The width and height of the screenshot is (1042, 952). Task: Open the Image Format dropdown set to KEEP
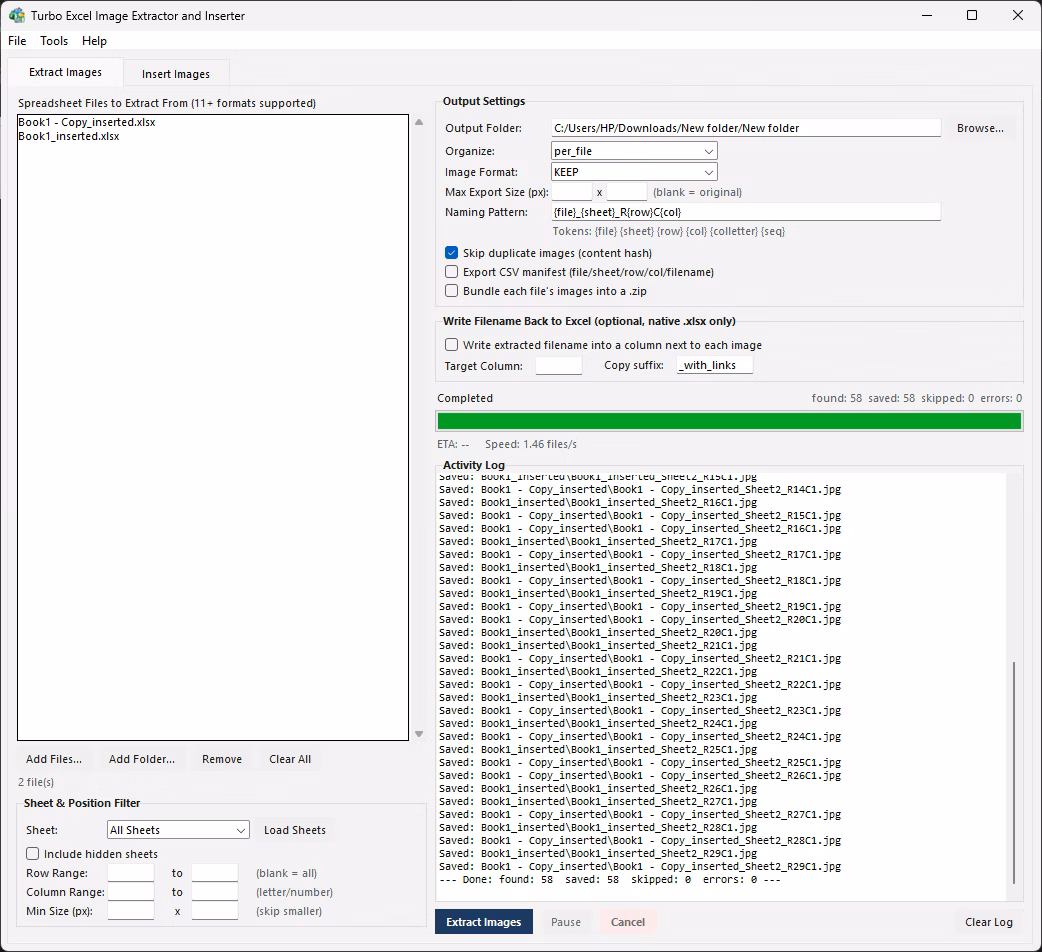pos(634,172)
